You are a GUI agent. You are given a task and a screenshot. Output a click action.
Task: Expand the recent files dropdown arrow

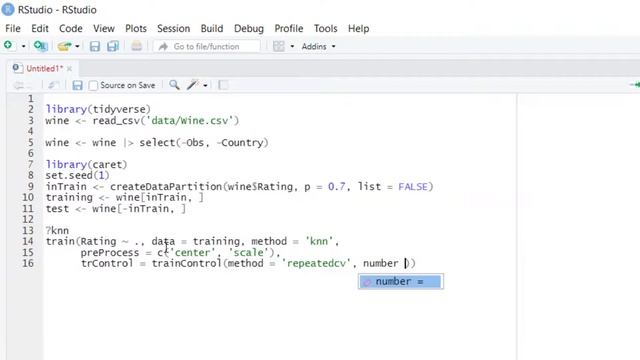pyautogui.click(x=77, y=46)
